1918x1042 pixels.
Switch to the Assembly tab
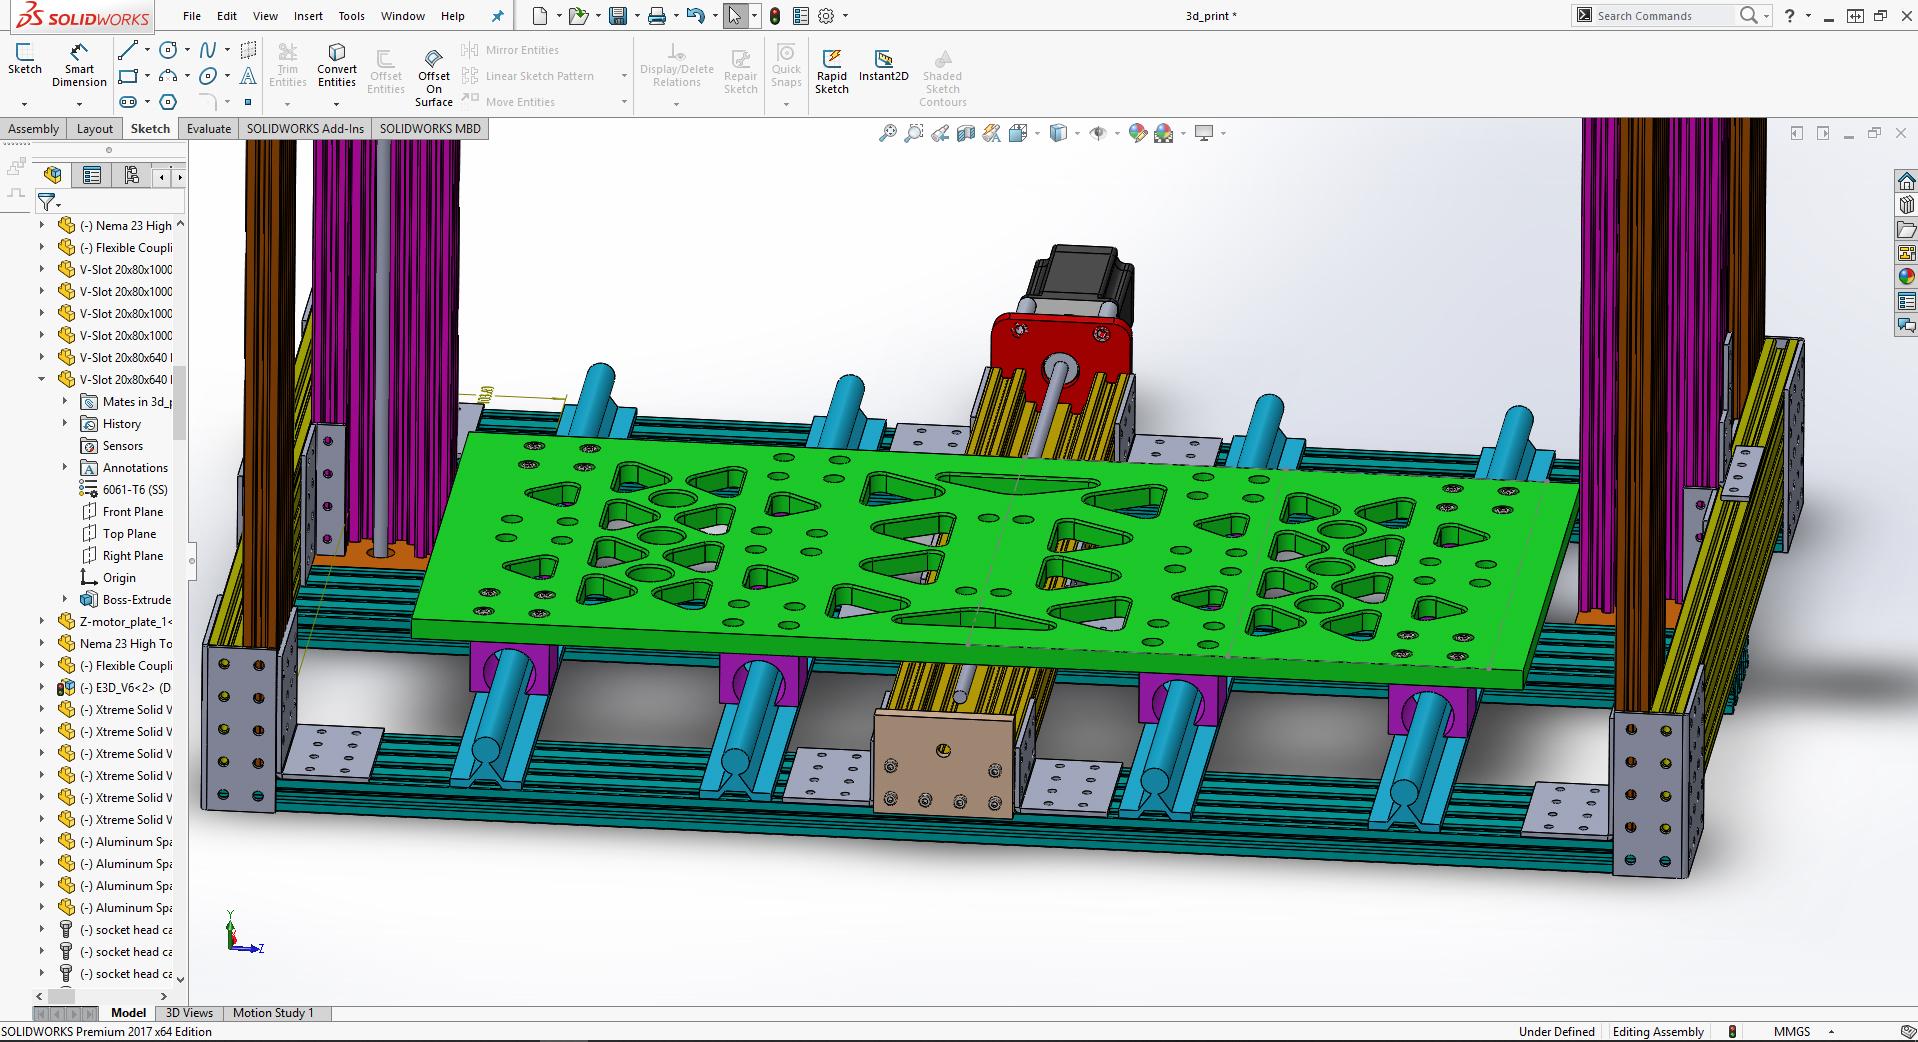click(33, 128)
